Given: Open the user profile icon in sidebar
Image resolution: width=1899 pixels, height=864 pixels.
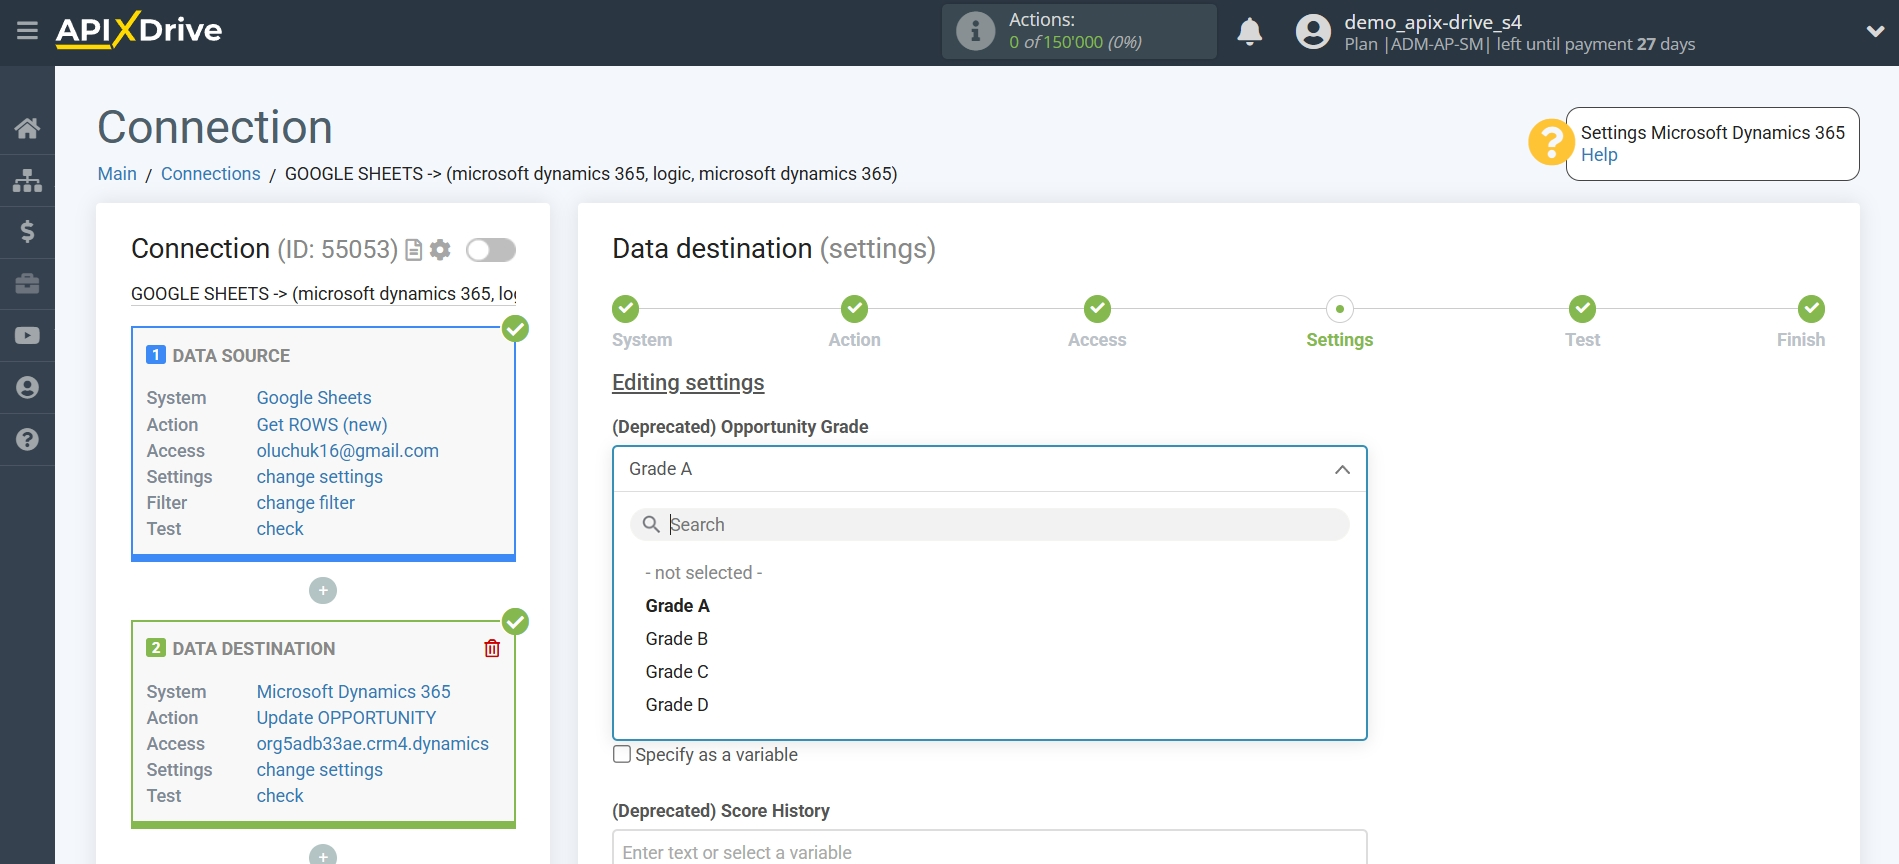Looking at the screenshot, I should (x=27, y=388).
